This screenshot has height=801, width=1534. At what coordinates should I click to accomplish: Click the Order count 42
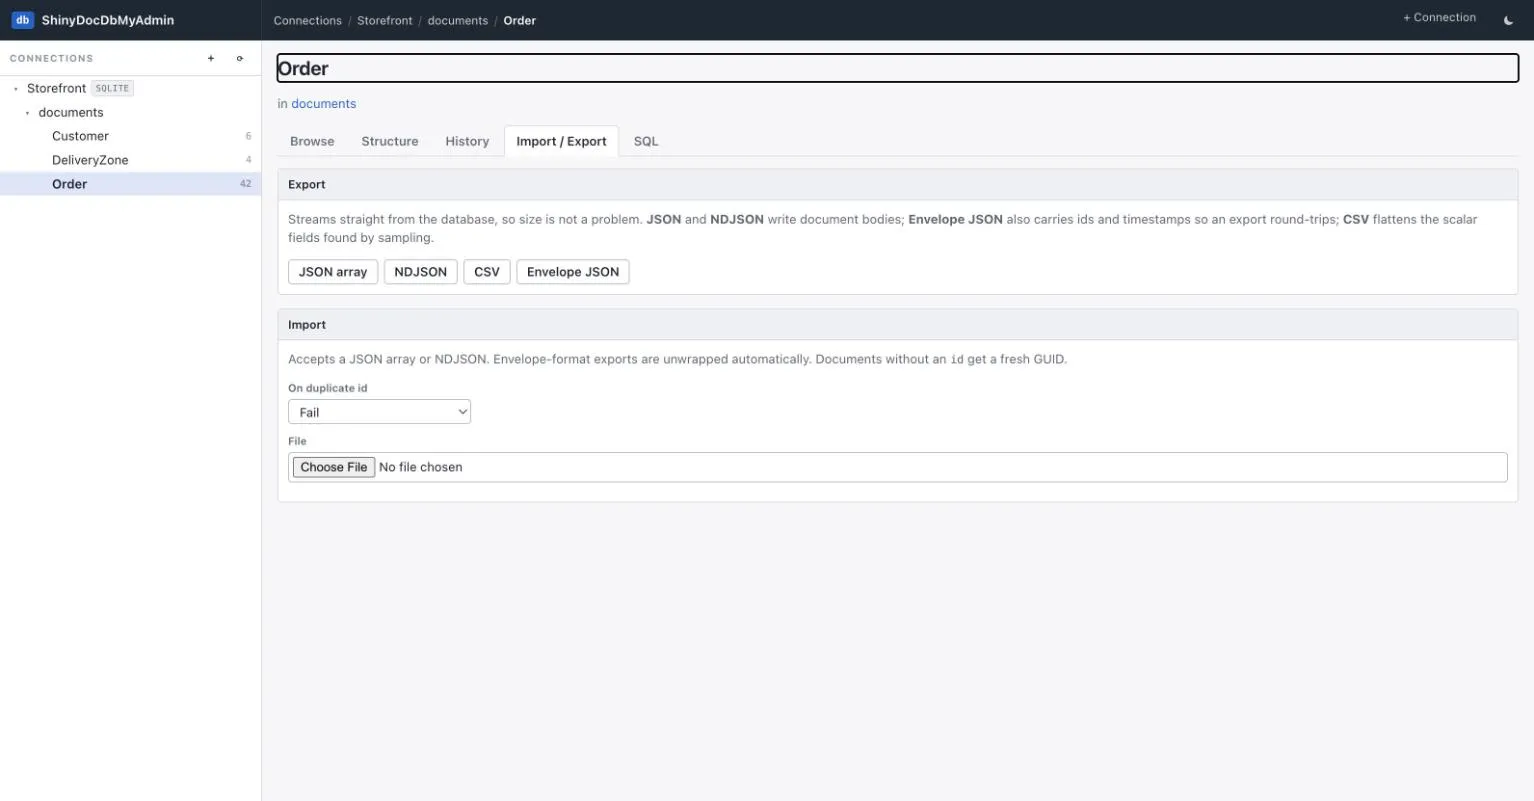(x=246, y=184)
